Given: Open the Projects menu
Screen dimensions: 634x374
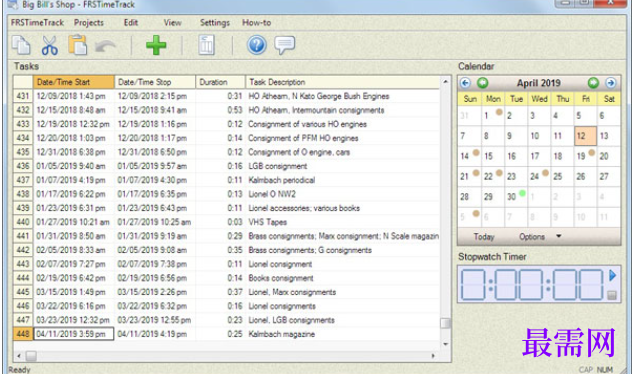Looking at the screenshot, I should (89, 23).
